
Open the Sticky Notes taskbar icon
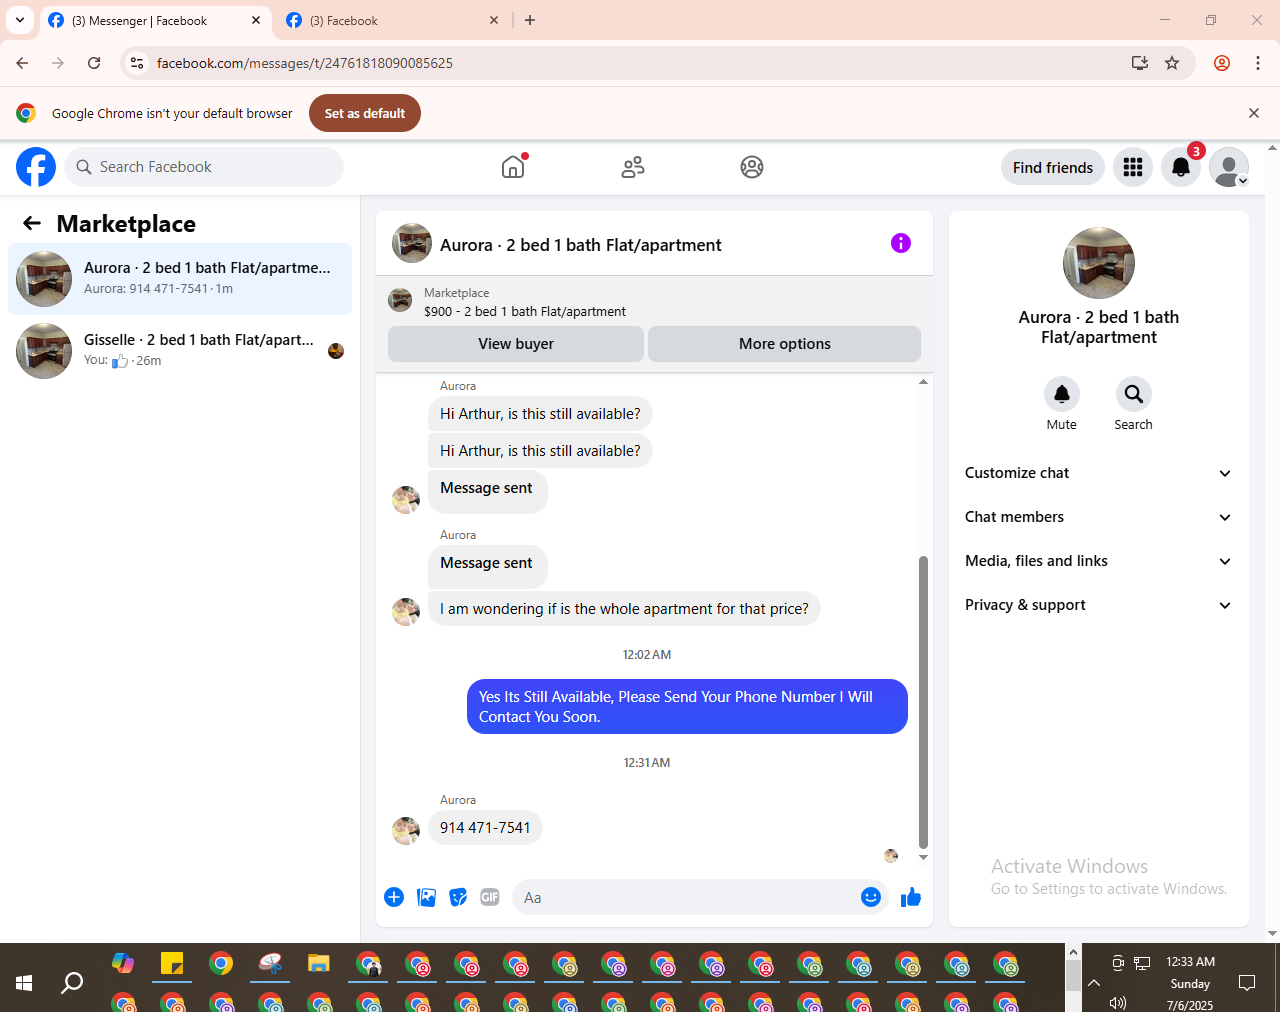click(x=172, y=964)
